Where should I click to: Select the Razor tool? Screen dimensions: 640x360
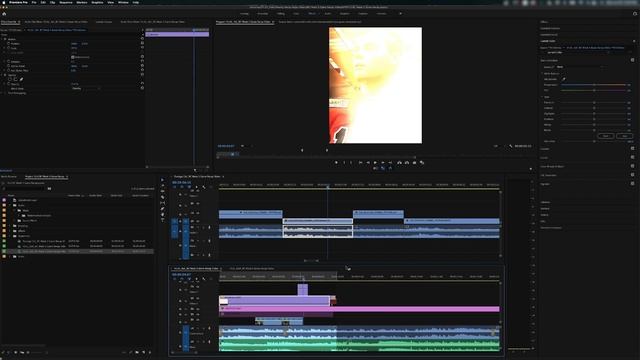[162, 197]
